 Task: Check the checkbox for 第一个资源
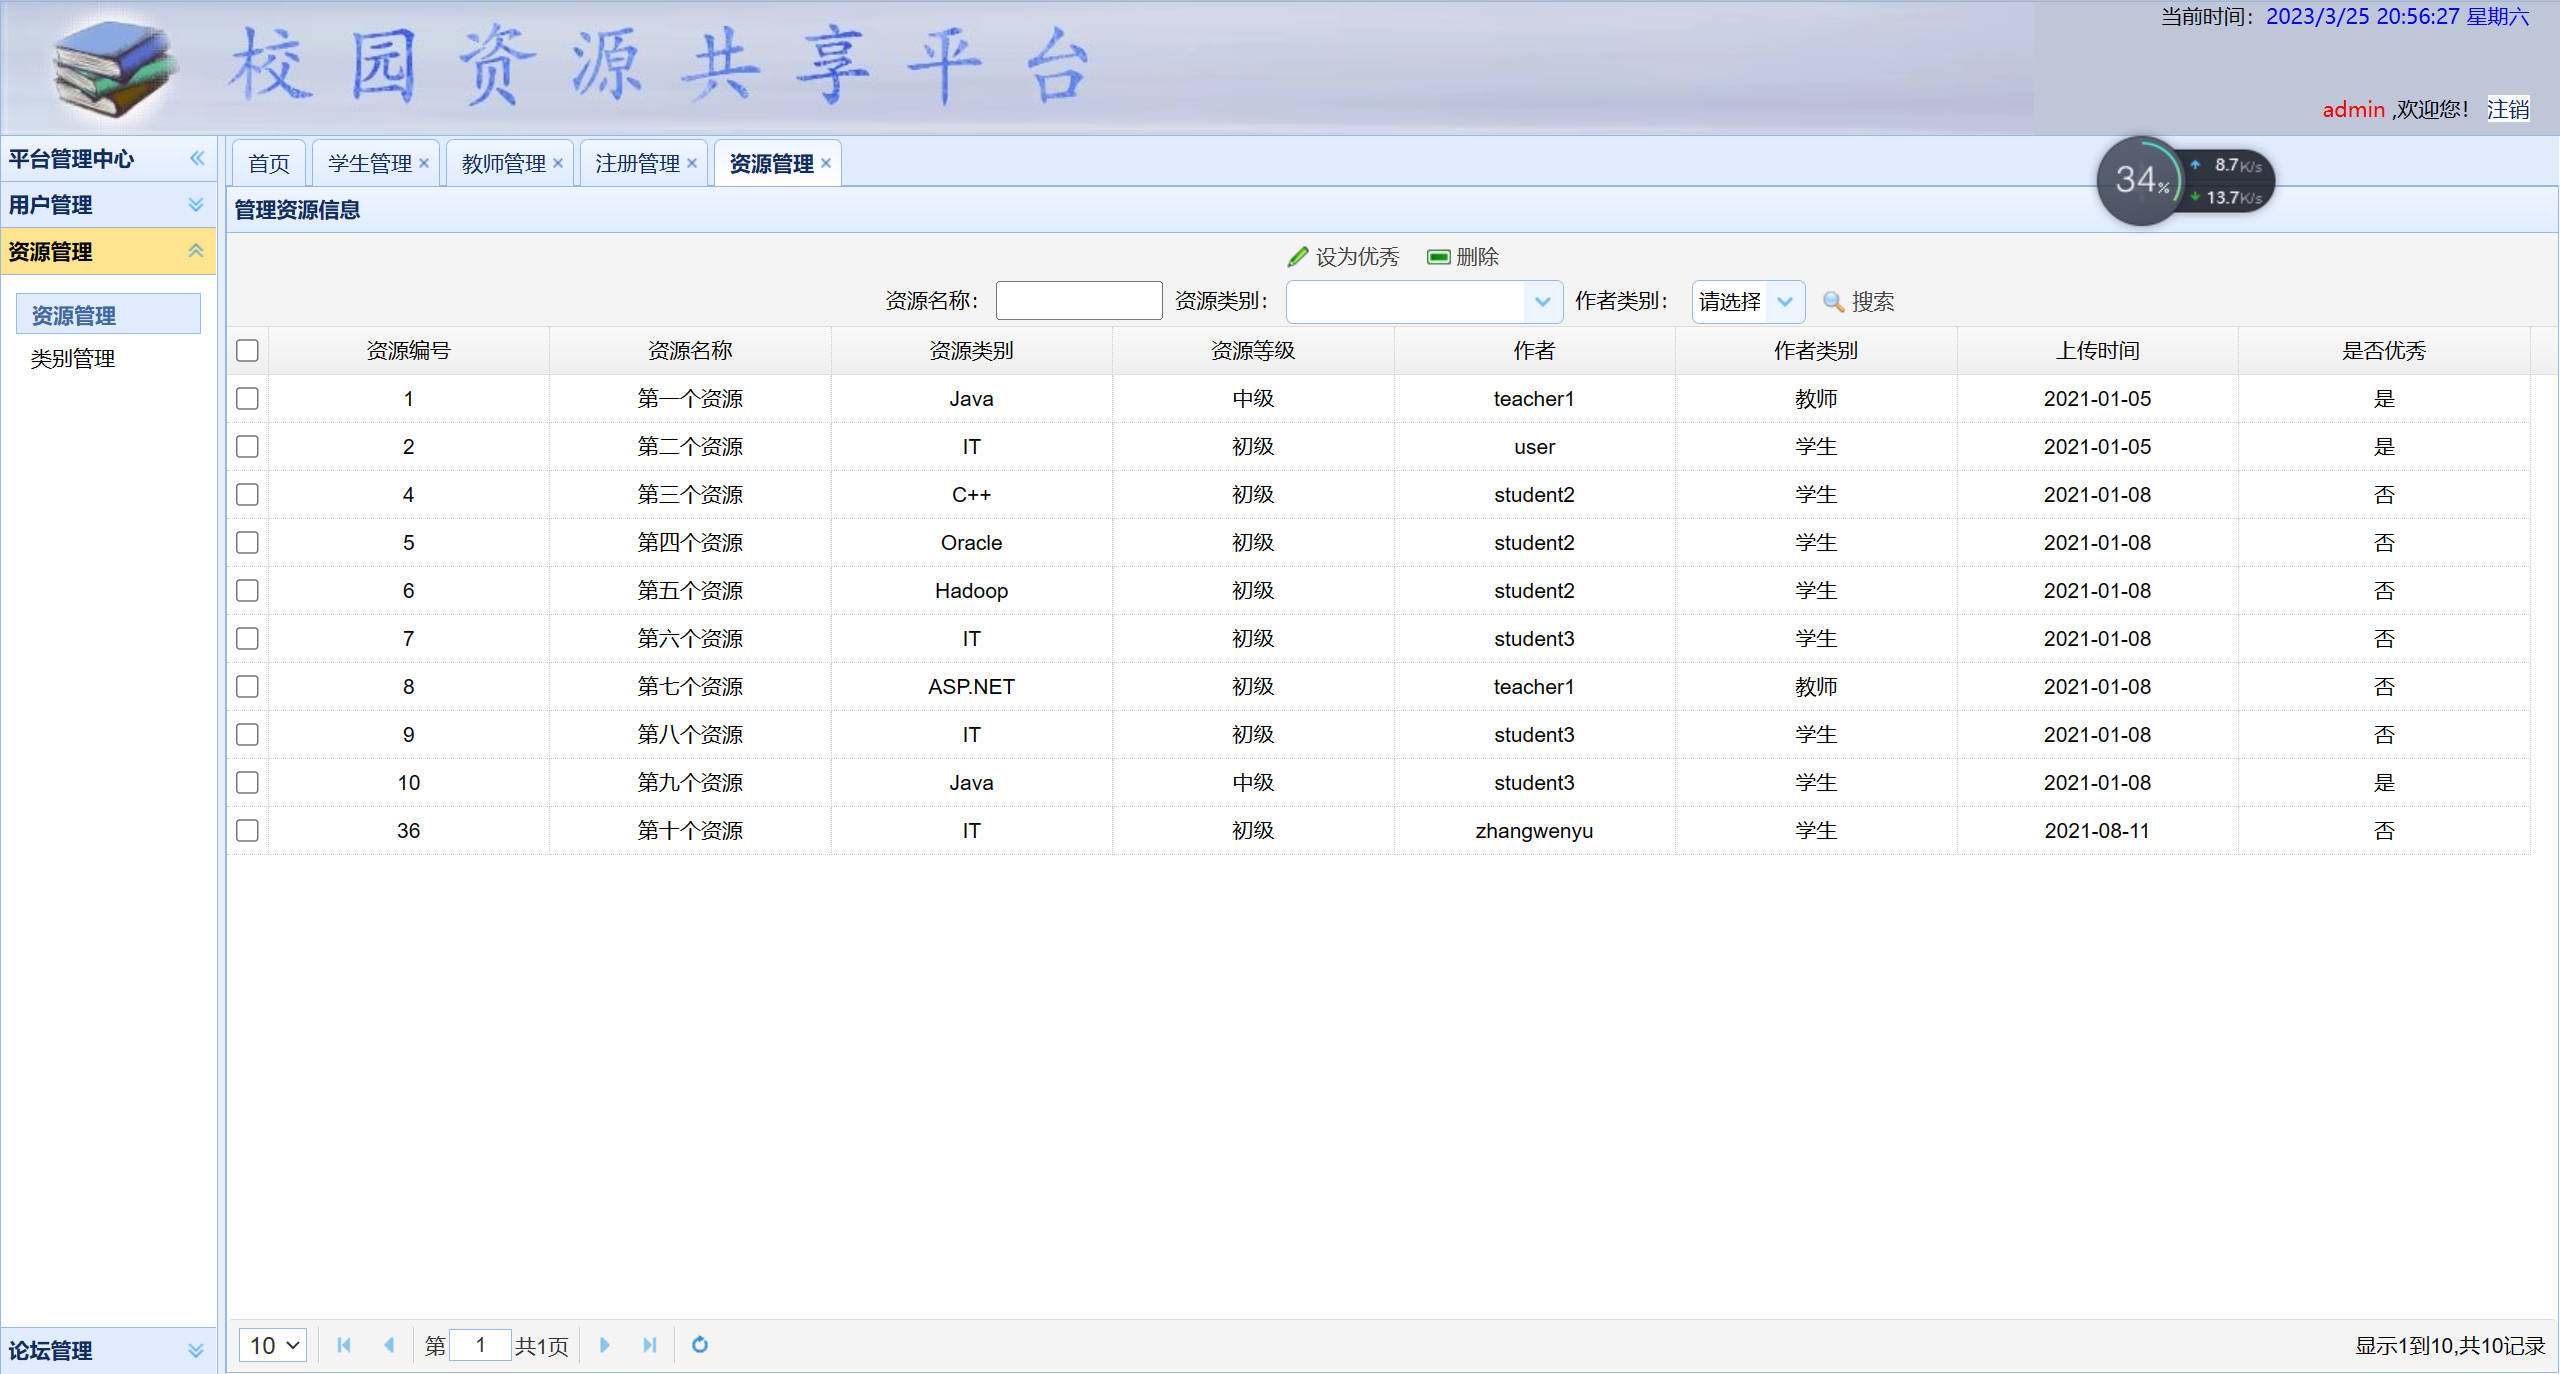(x=246, y=398)
